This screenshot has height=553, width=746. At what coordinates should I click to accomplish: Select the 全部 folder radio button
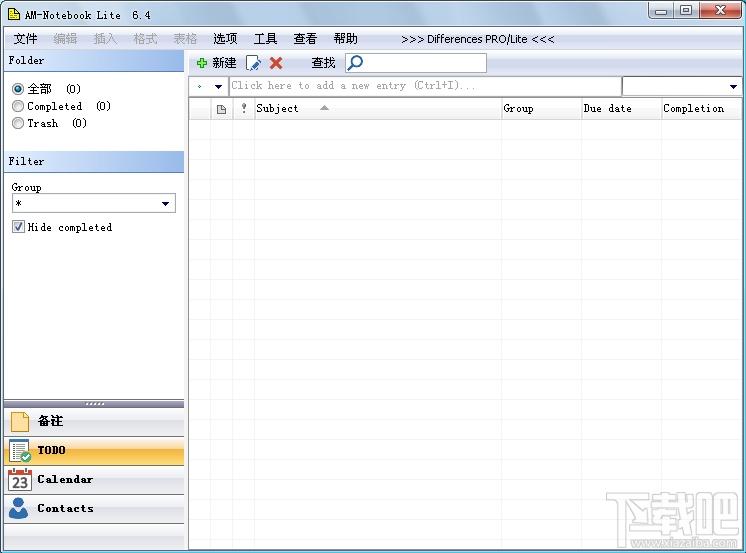click(18, 89)
